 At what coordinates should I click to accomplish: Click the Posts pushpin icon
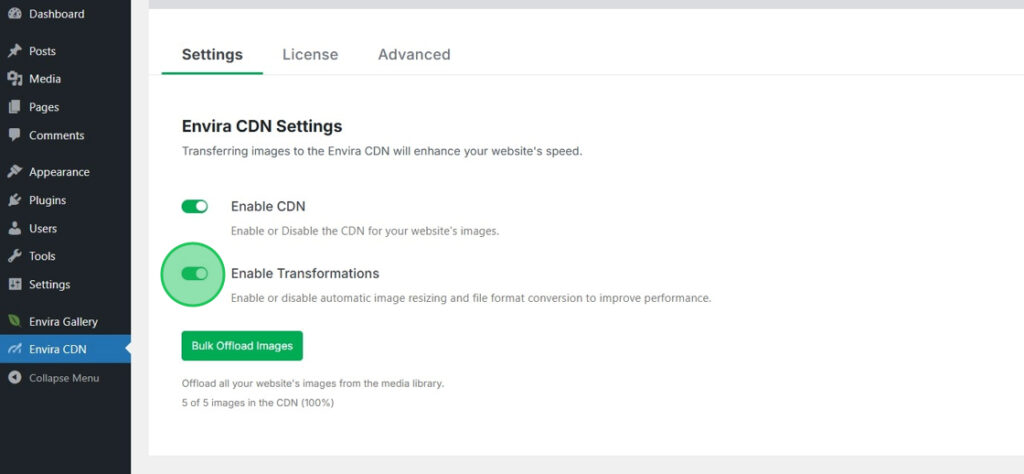(14, 51)
